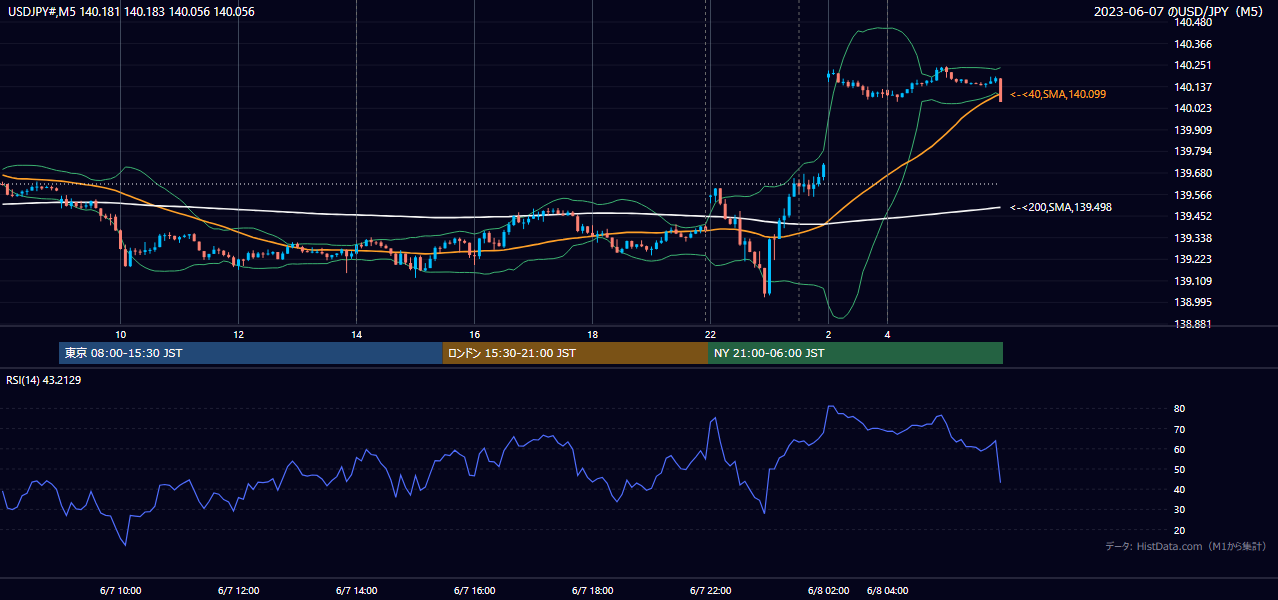
Task: Click the 6/7 10:00 date axis label
Action: coord(120,590)
